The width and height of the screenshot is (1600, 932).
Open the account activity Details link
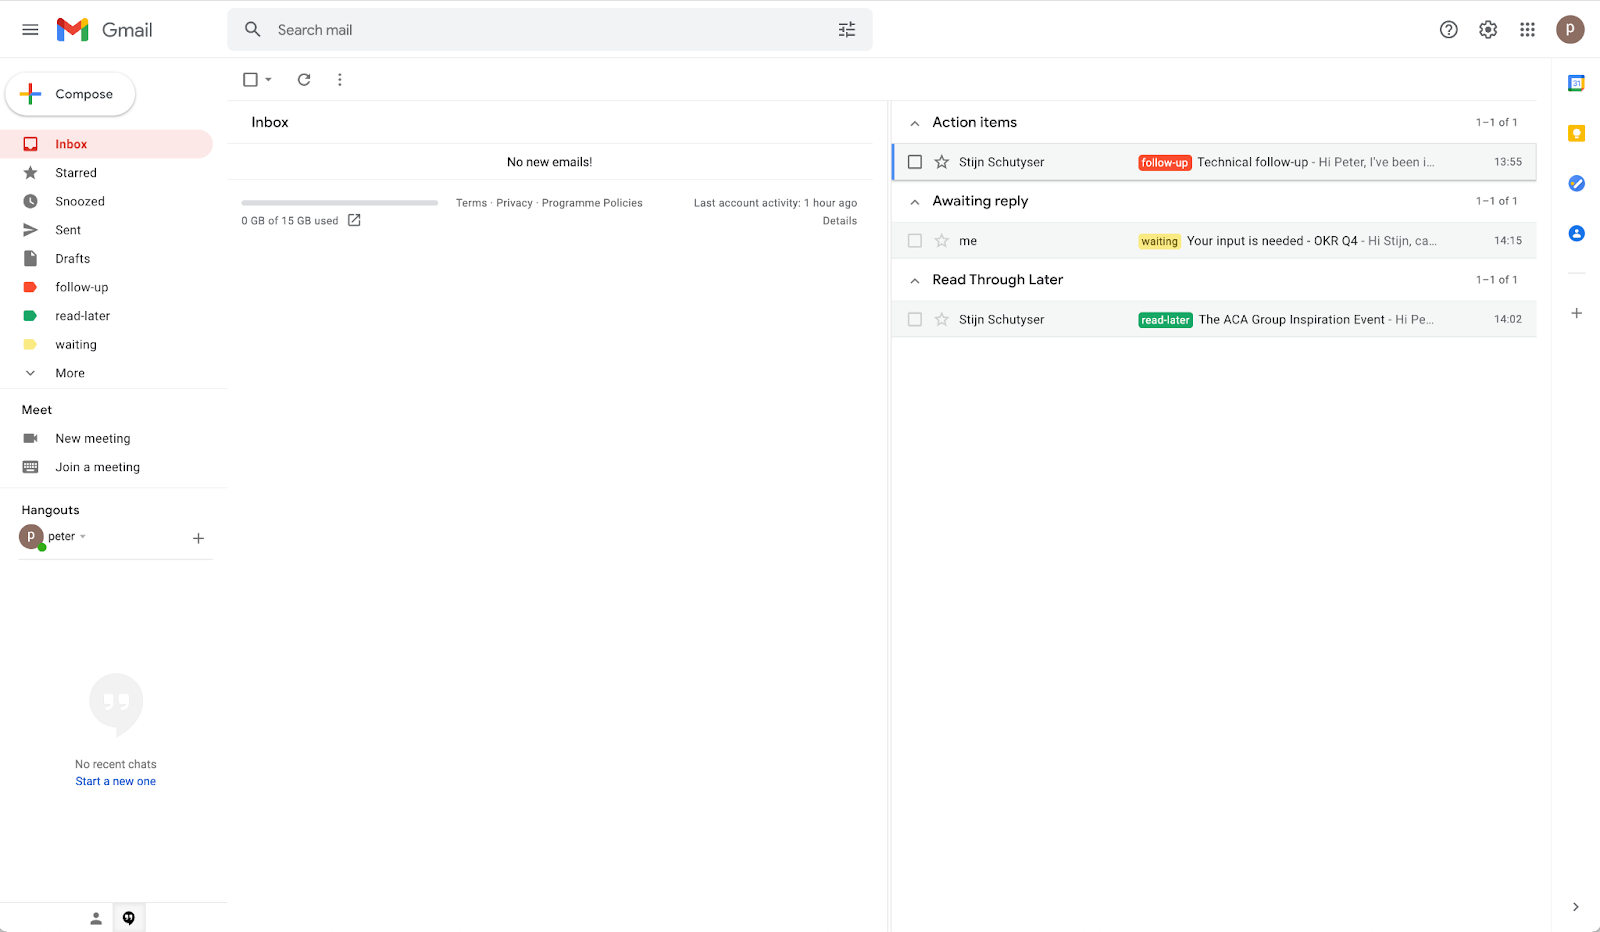pyautogui.click(x=839, y=221)
